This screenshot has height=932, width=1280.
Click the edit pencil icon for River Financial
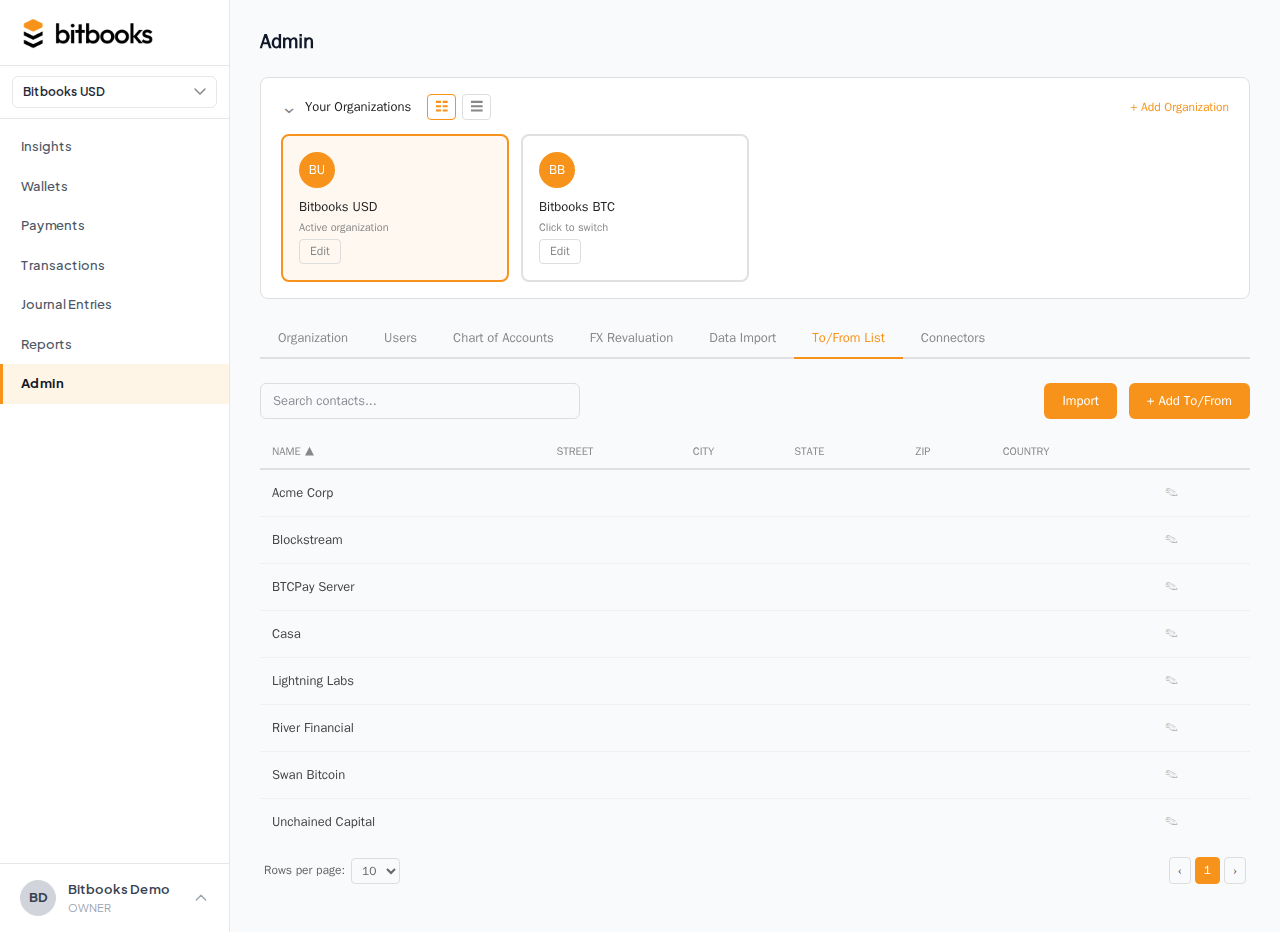click(x=1171, y=727)
